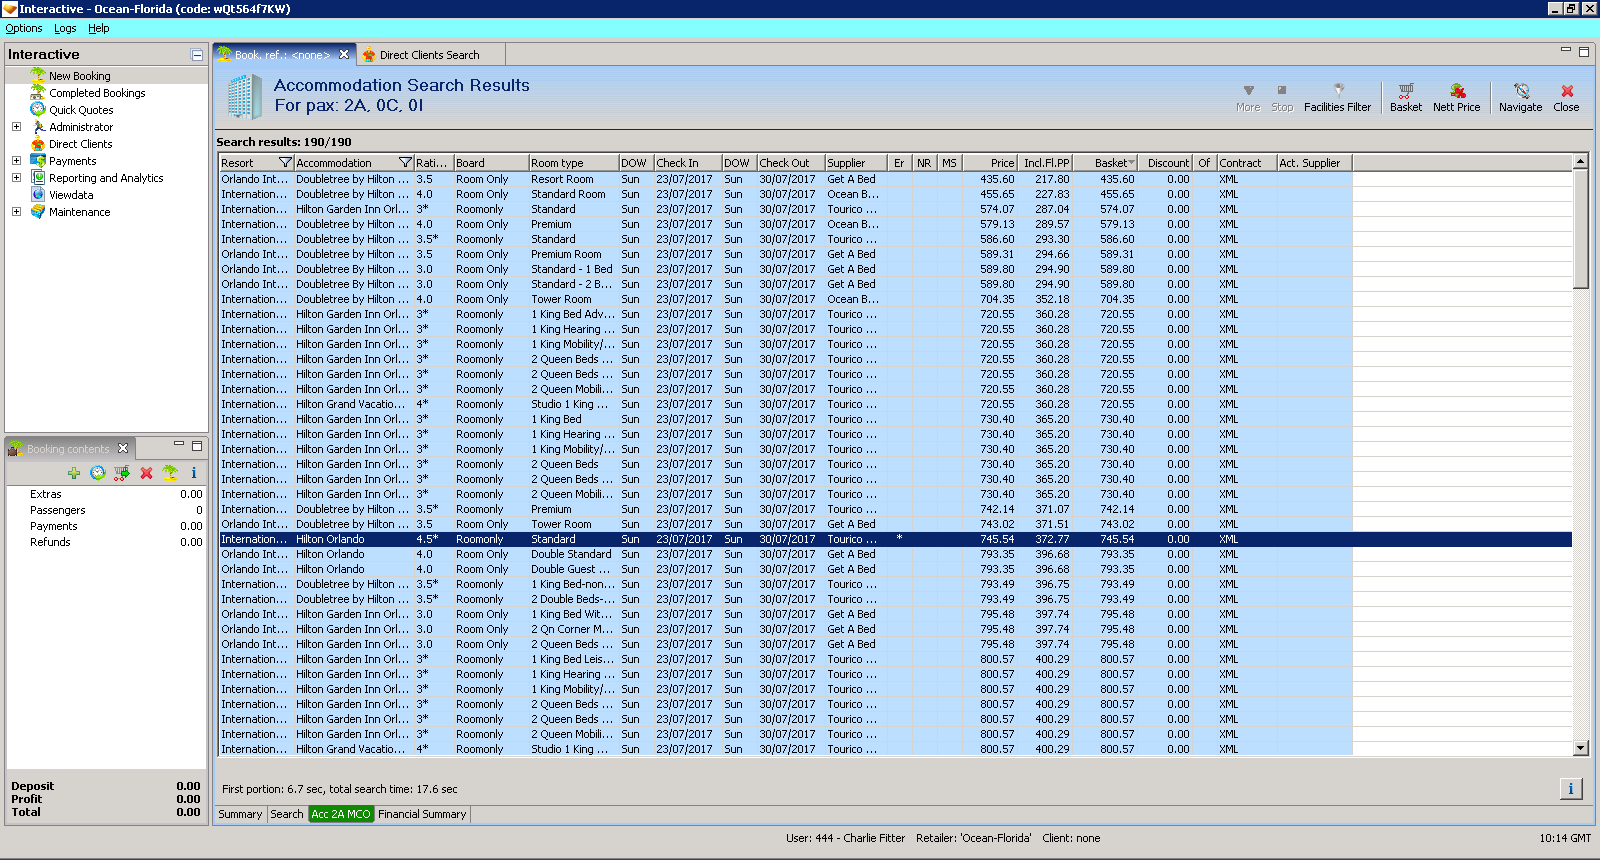This screenshot has width=1600, height=860.
Task: Minimize the search results editor area
Action: click(x=1566, y=50)
